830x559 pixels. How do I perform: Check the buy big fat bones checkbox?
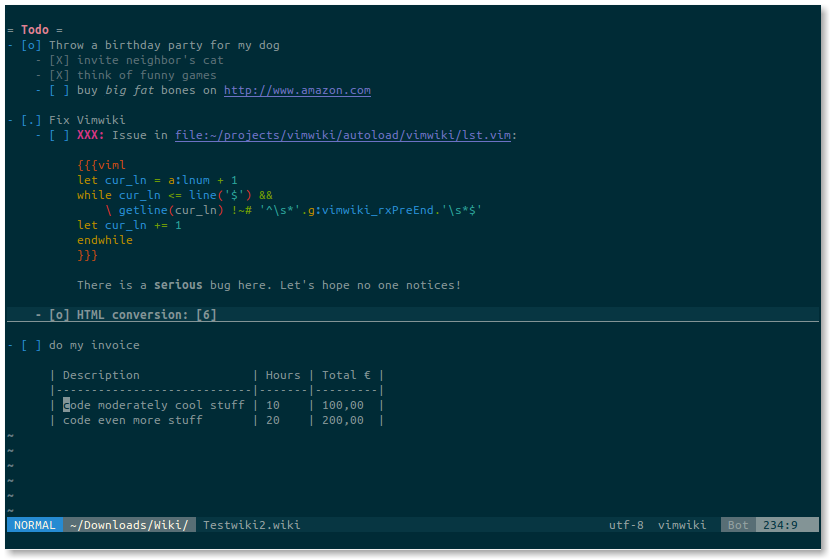click(x=59, y=90)
